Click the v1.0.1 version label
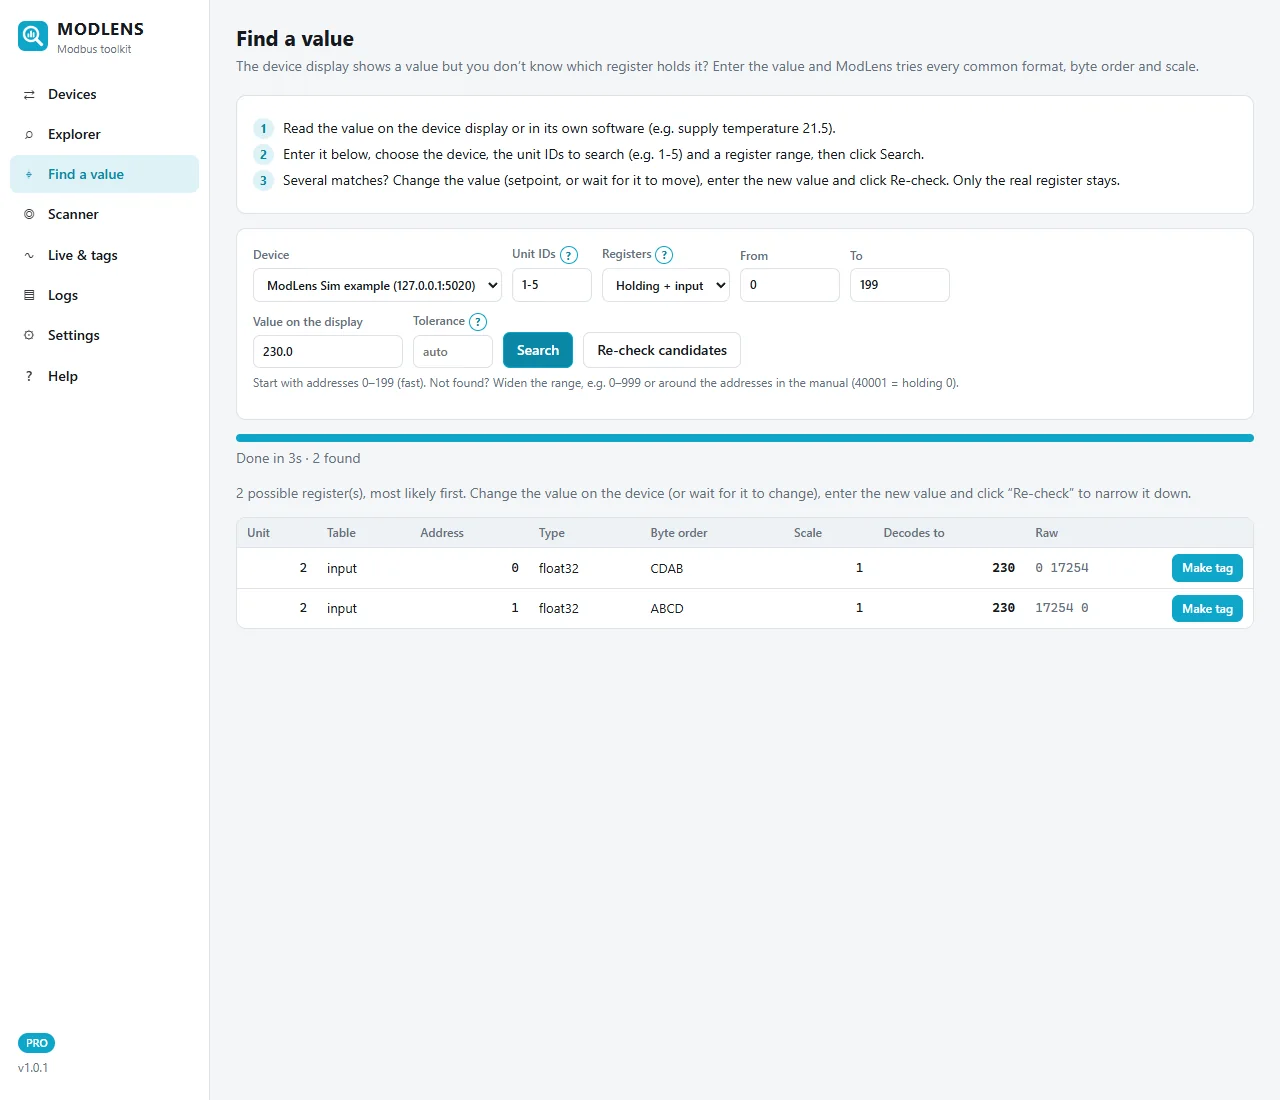 coord(33,1068)
